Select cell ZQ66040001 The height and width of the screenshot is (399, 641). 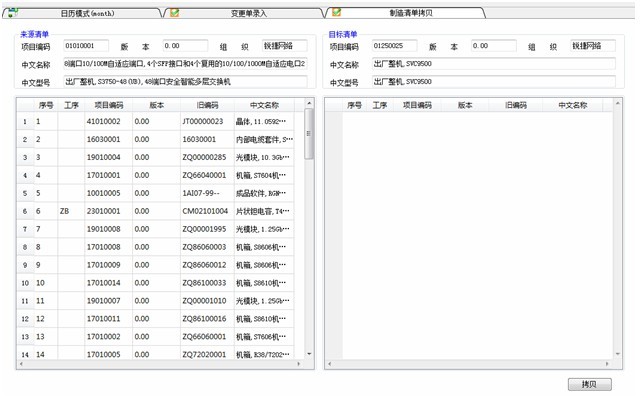point(207,175)
